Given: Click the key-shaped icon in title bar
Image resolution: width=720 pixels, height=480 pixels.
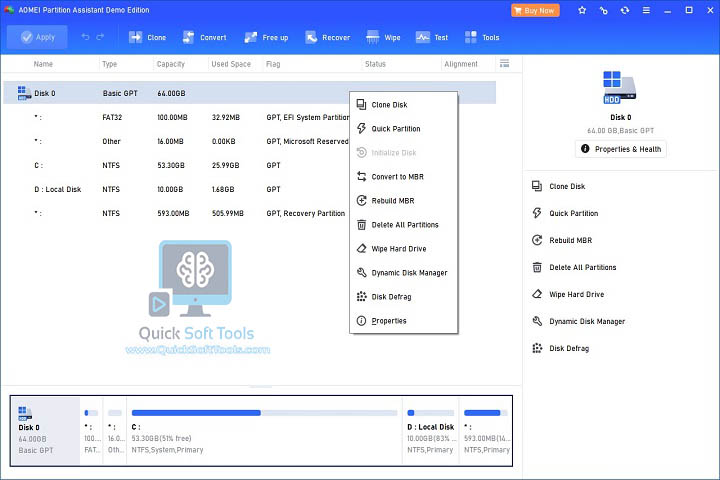Looking at the screenshot, I should 603,10.
